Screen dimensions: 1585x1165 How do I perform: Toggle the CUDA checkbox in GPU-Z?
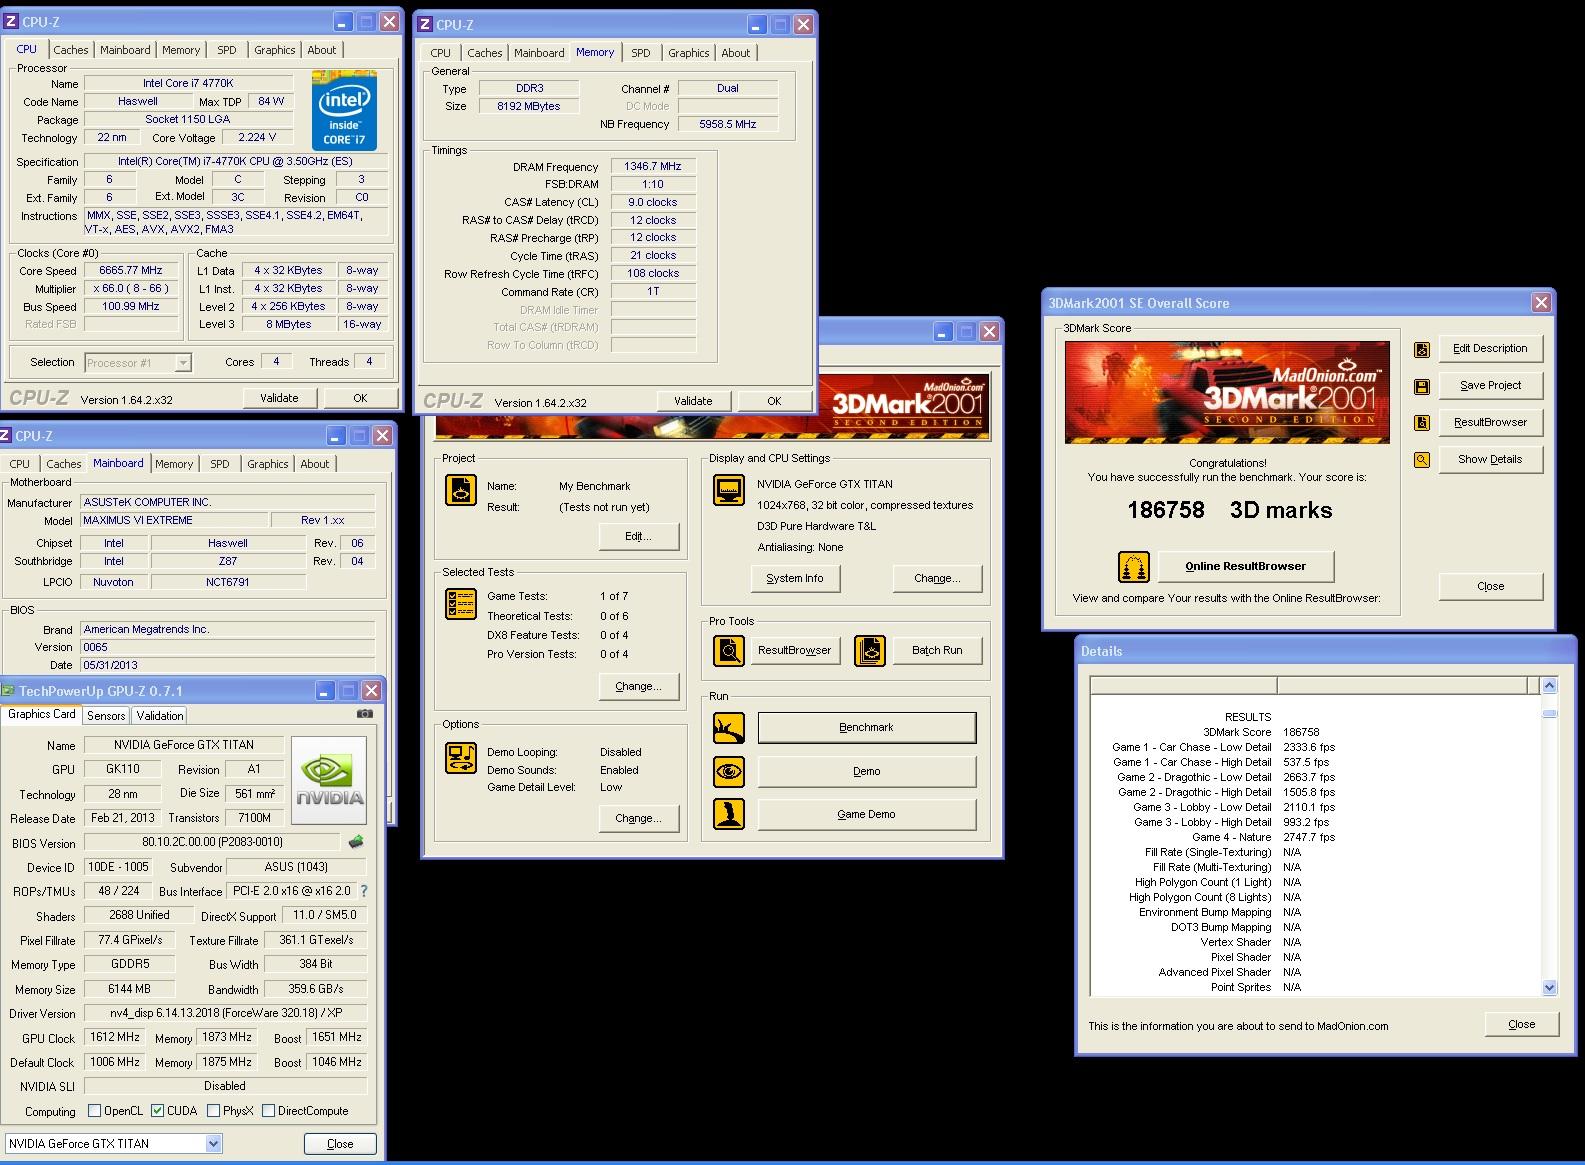[x=157, y=1111]
